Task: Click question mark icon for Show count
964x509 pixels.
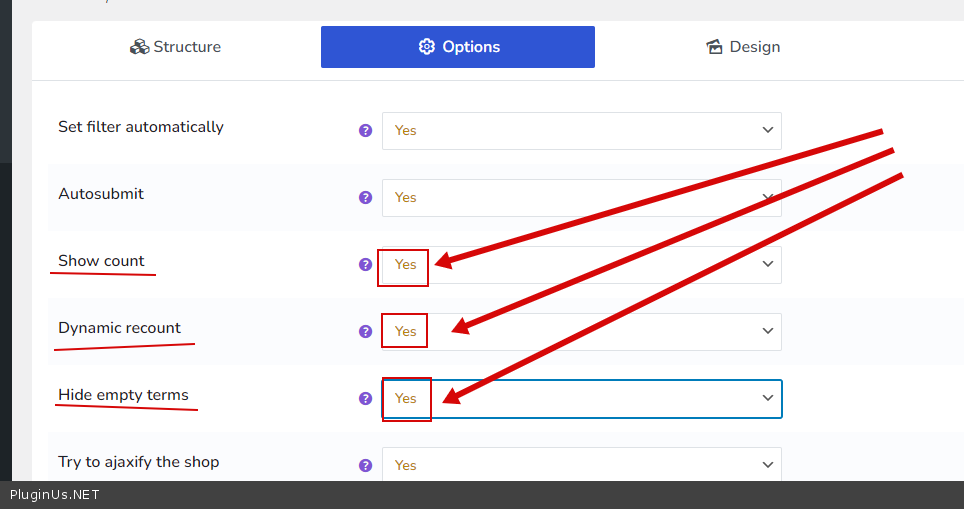Action: (x=365, y=264)
